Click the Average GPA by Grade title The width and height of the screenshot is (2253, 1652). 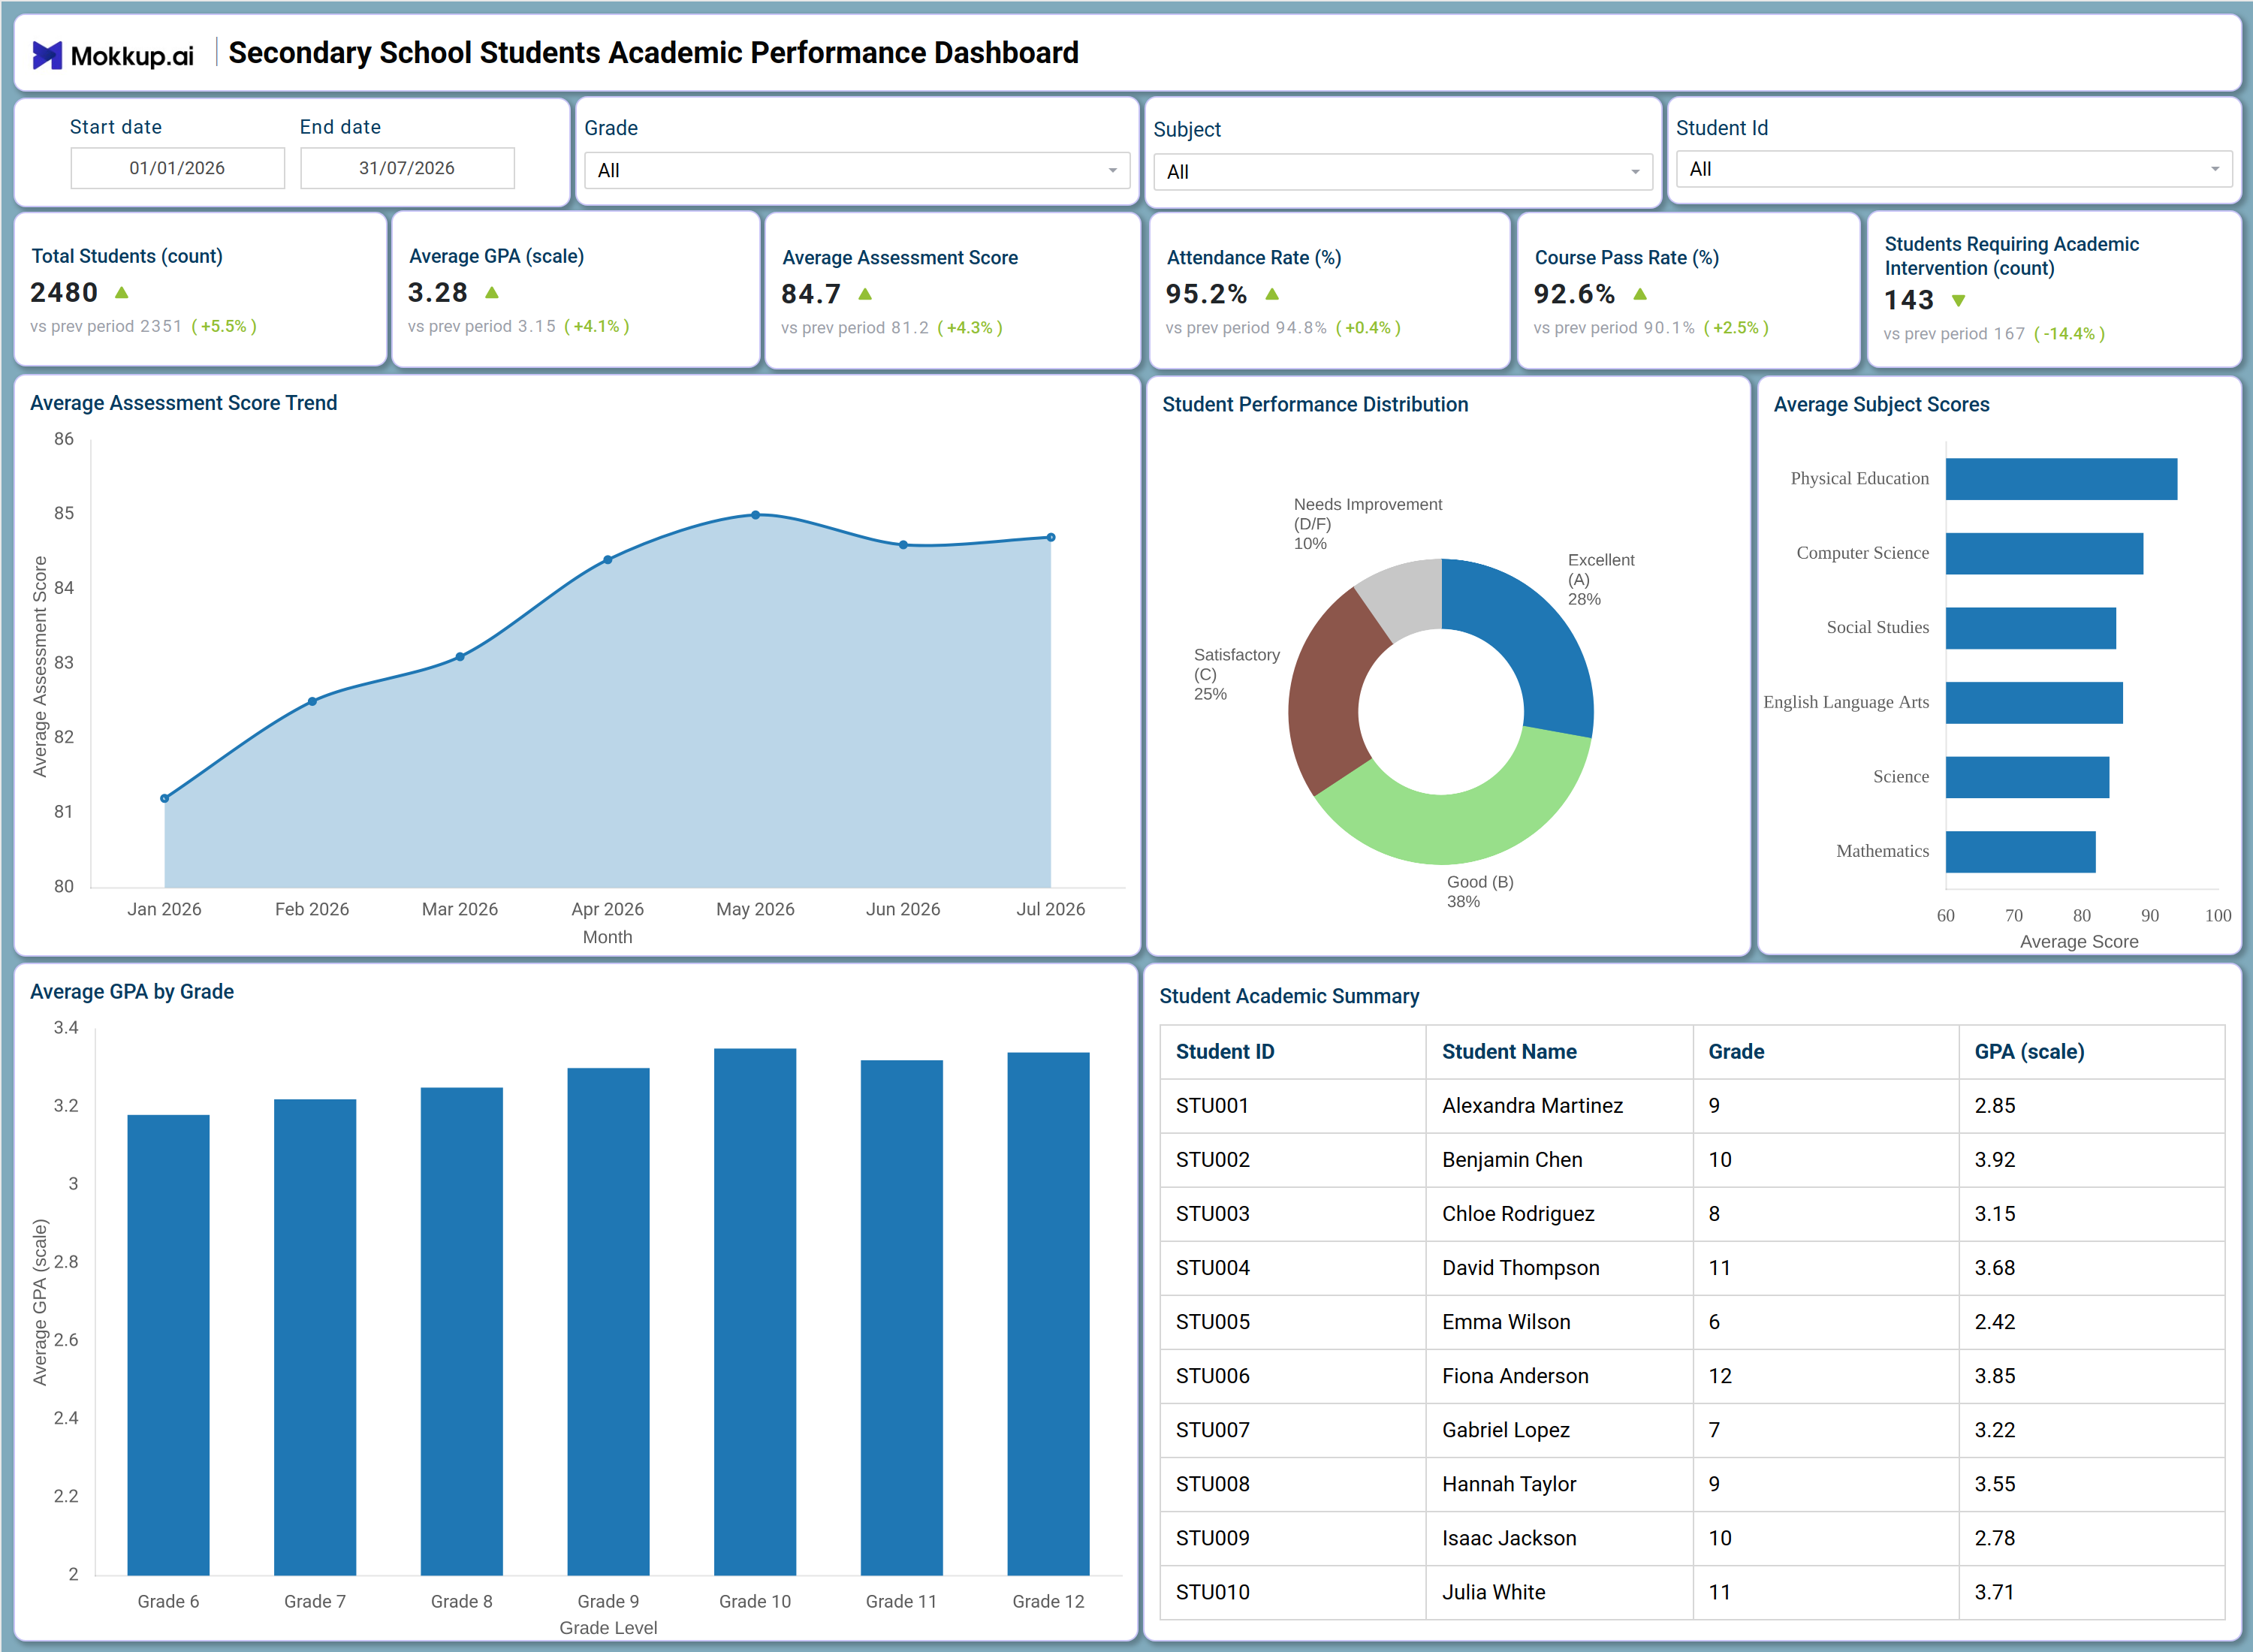click(x=132, y=992)
